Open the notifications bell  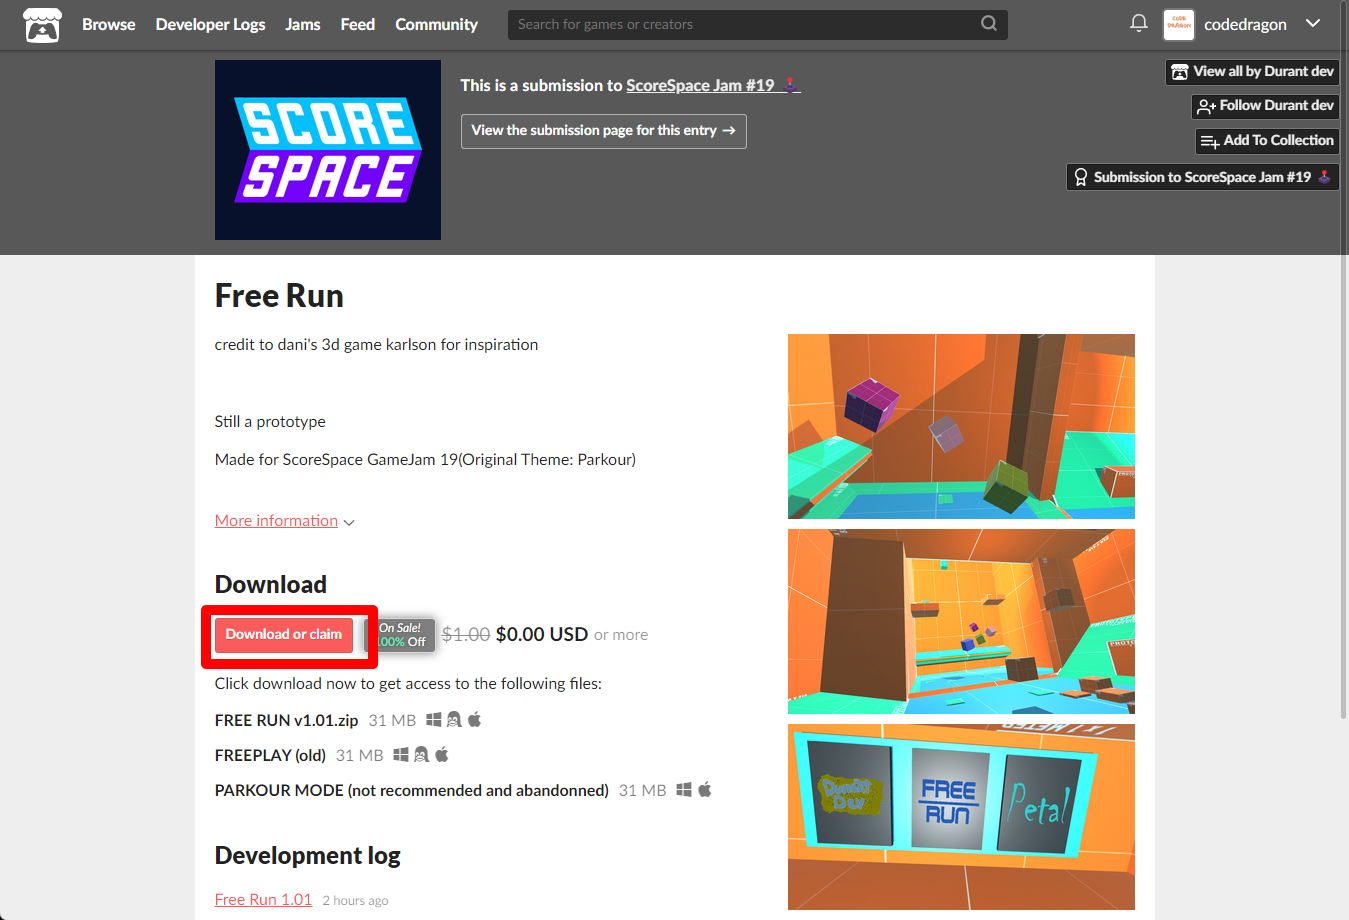pos(1138,23)
